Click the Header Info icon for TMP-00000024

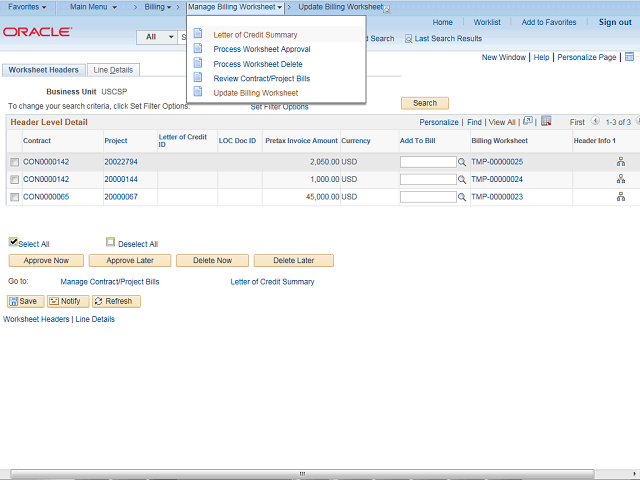click(621, 179)
